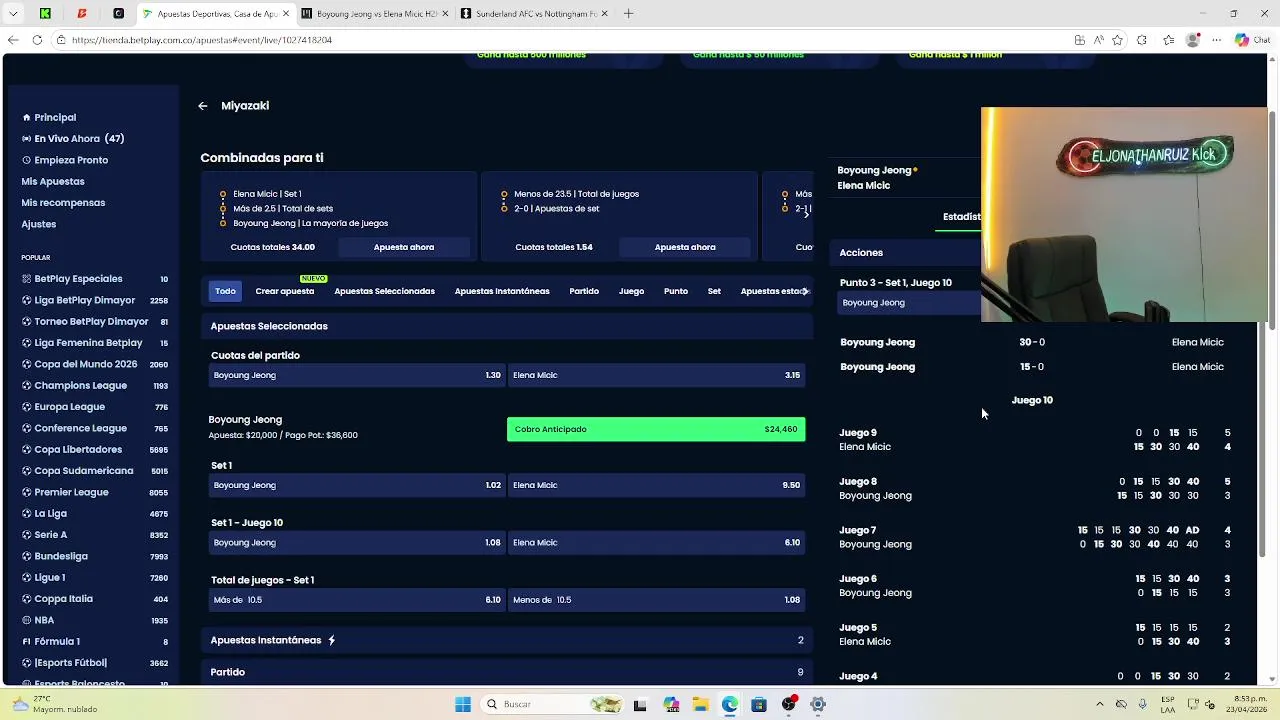Click the taskbar Buscar search box

tap(553, 704)
